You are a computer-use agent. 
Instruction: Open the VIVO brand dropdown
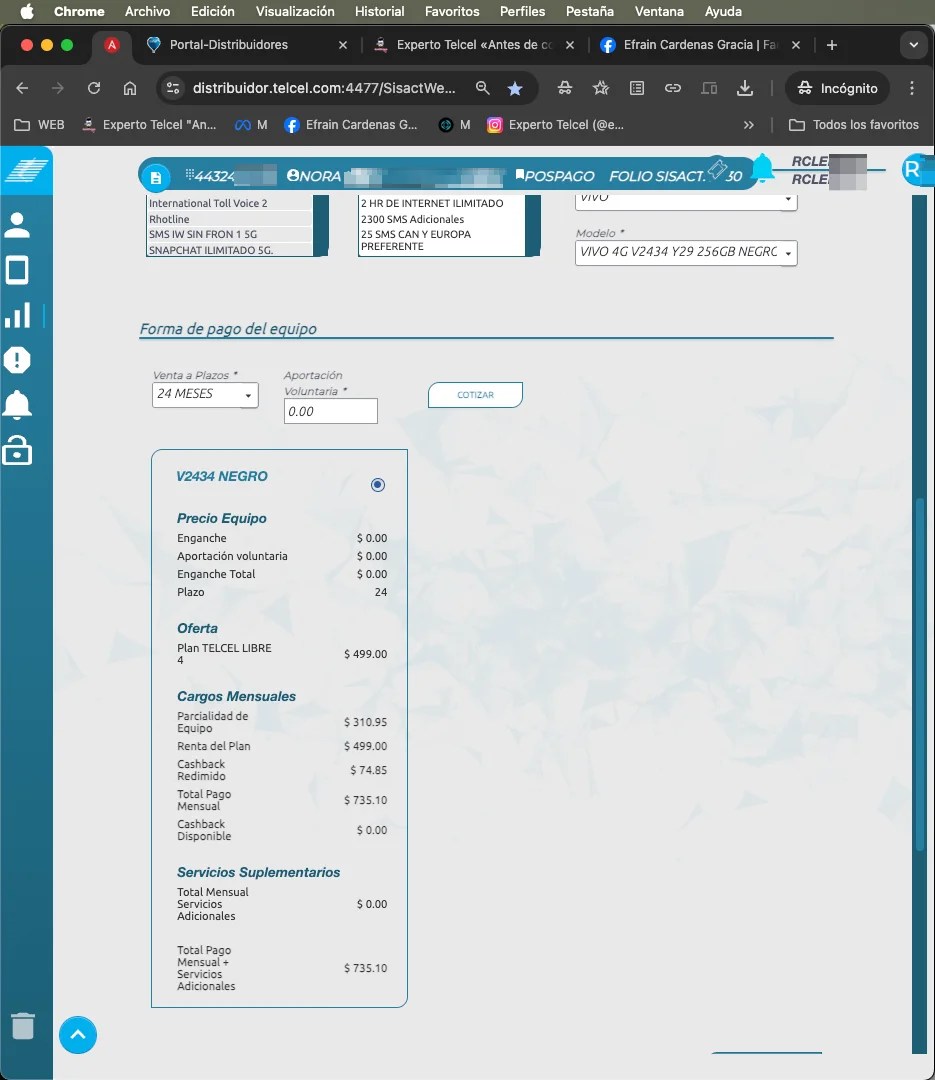[686, 201]
